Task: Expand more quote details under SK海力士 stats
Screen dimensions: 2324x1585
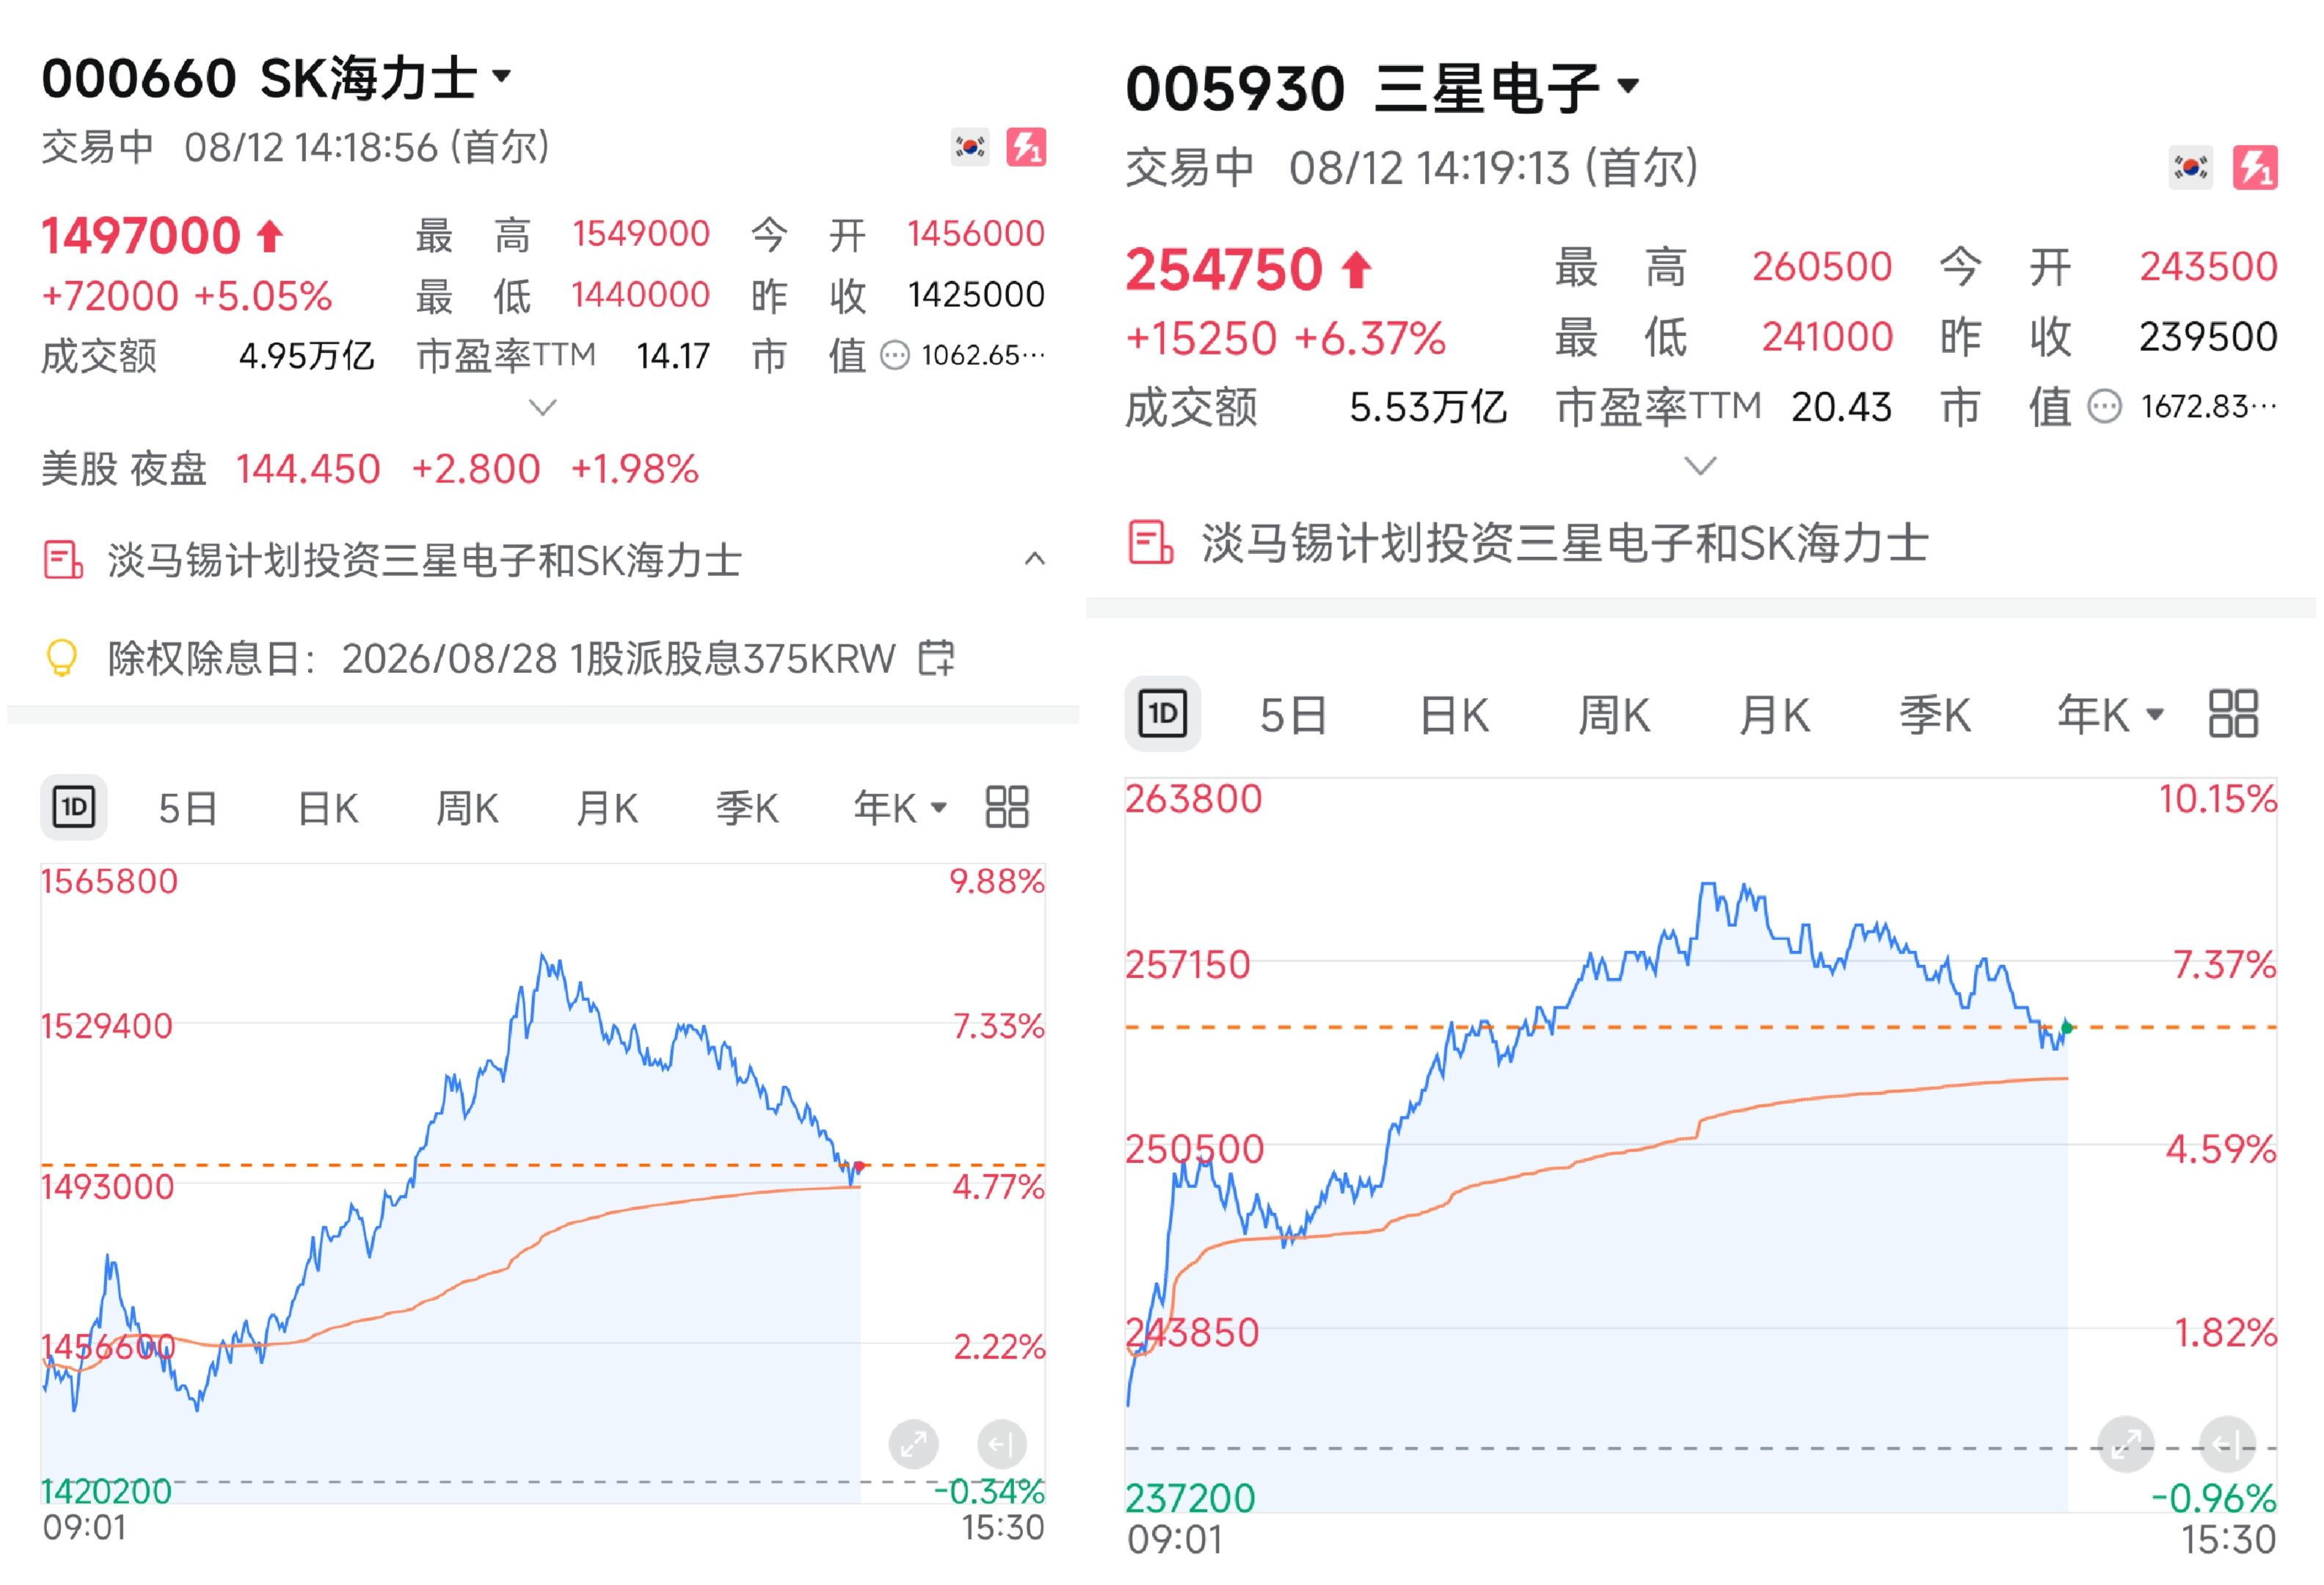Action: pyautogui.click(x=542, y=407)
